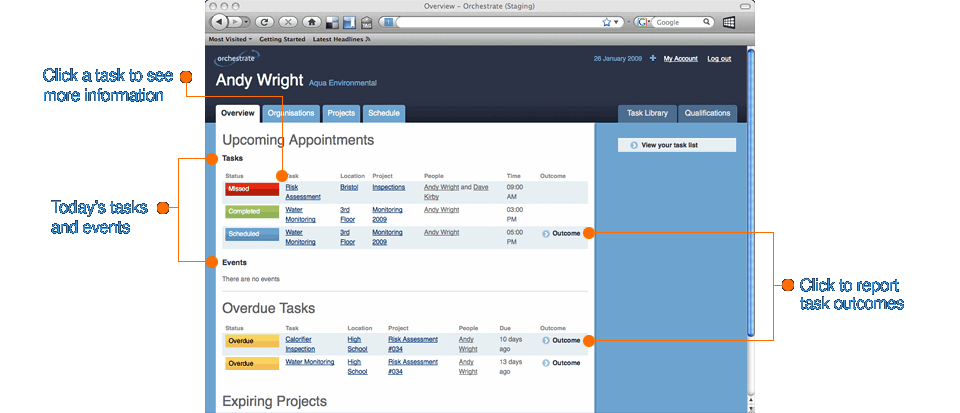960x413 pixels.
Task: Go to the browser Home icon
Action: 311,21
